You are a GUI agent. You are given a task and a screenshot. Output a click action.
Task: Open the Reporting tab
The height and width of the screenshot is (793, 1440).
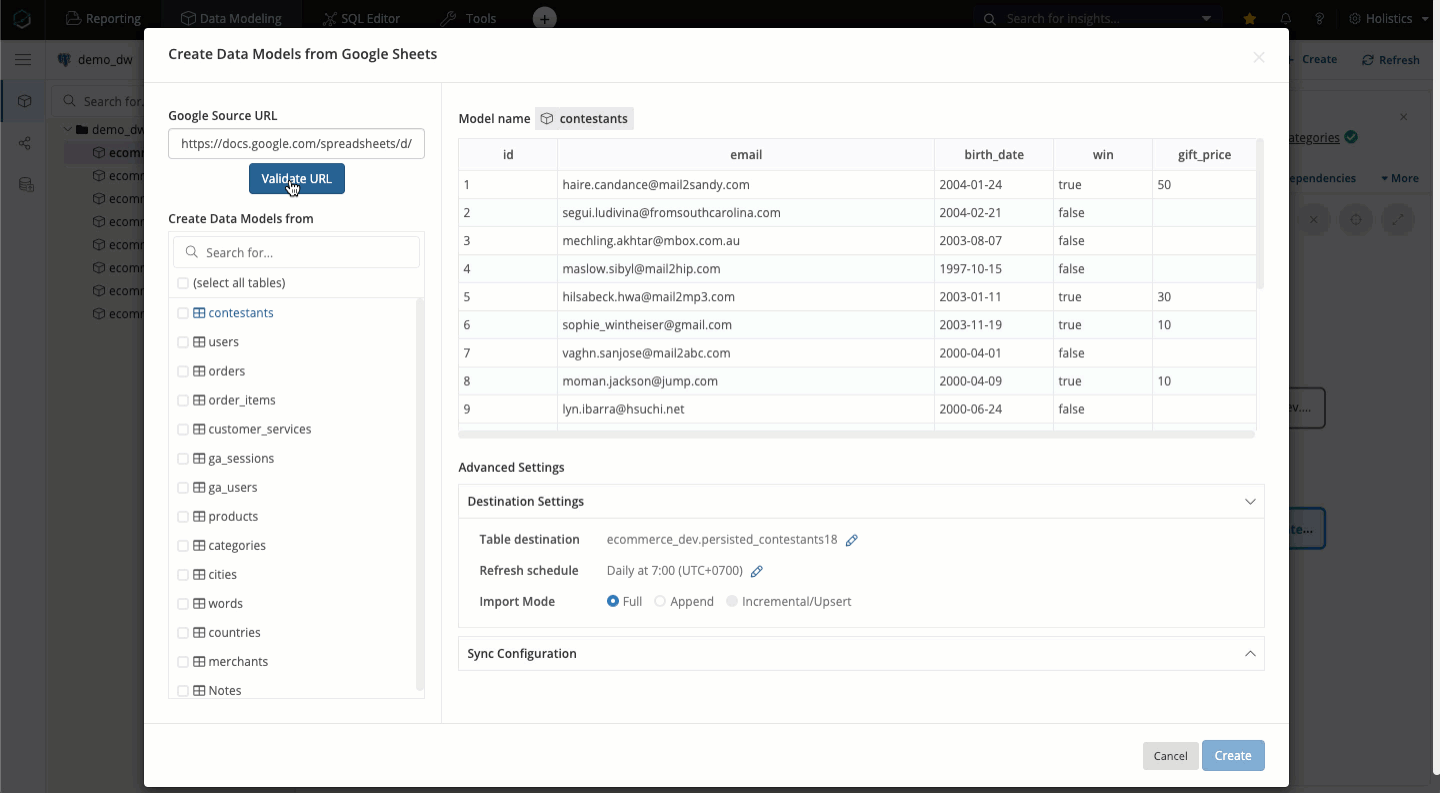(104, 19)
